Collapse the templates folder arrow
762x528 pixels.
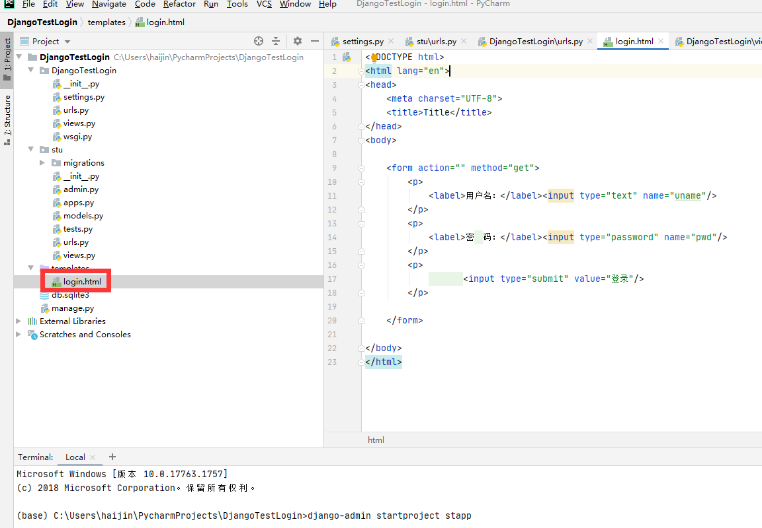31,267
